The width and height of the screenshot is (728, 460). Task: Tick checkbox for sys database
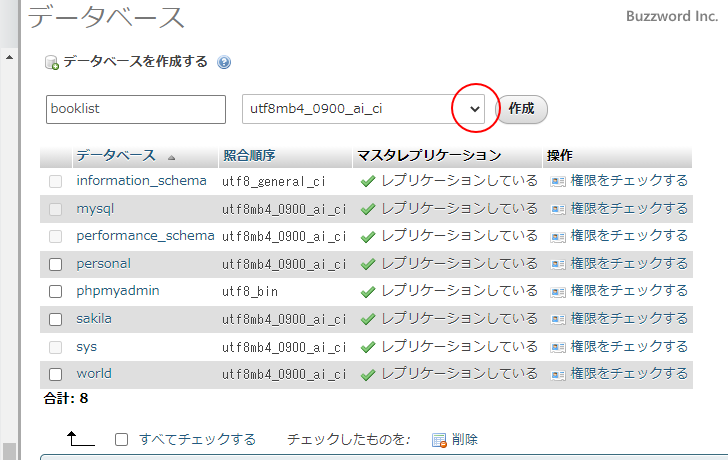coord(55,347)
